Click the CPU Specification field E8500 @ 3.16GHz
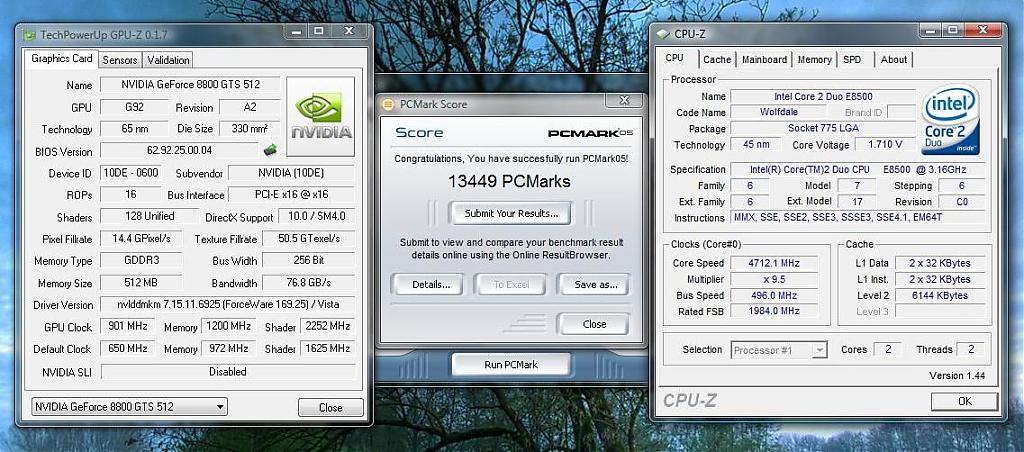The height and width of the screenshot is (452, 1024). [857, 170]
